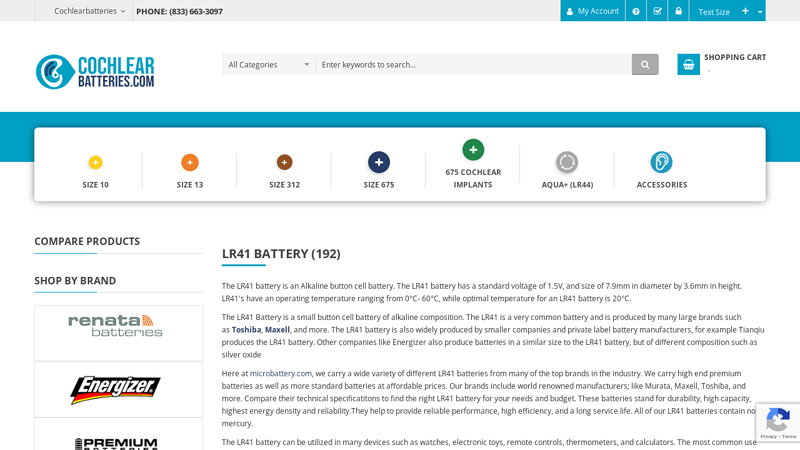The image size is (800, 450).
Task: Open the Cochlearbatteries store dropdown
Action: pyautogui.click(x=89, y=11)
